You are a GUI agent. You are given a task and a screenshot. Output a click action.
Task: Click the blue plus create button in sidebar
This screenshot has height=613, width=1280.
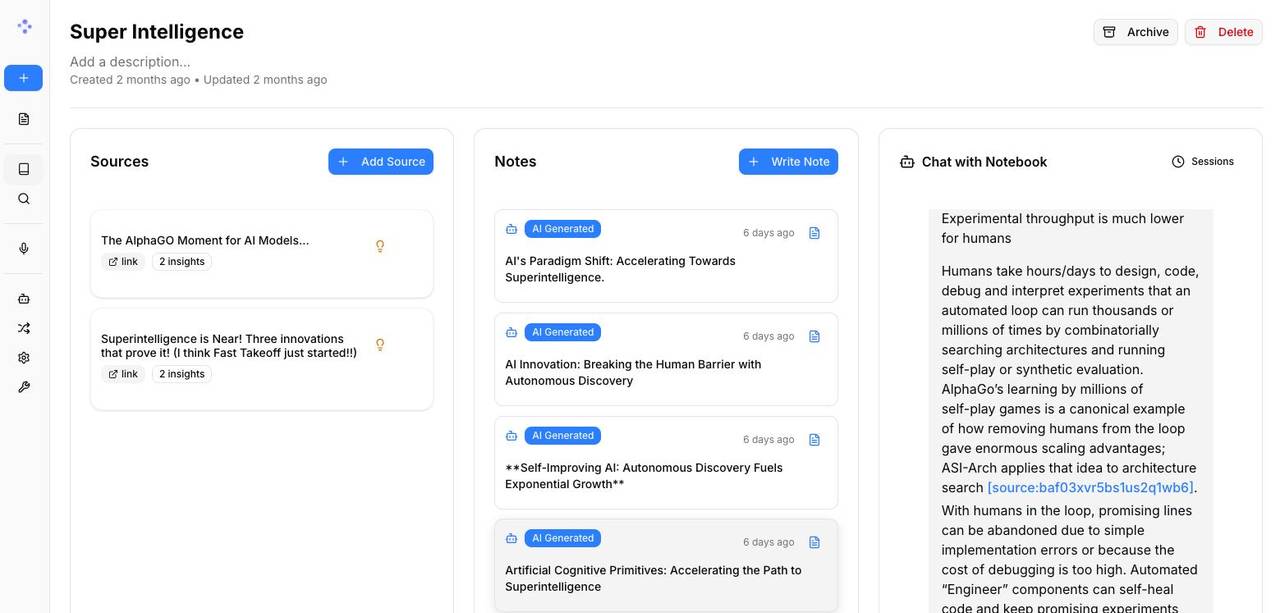(23, 78)
